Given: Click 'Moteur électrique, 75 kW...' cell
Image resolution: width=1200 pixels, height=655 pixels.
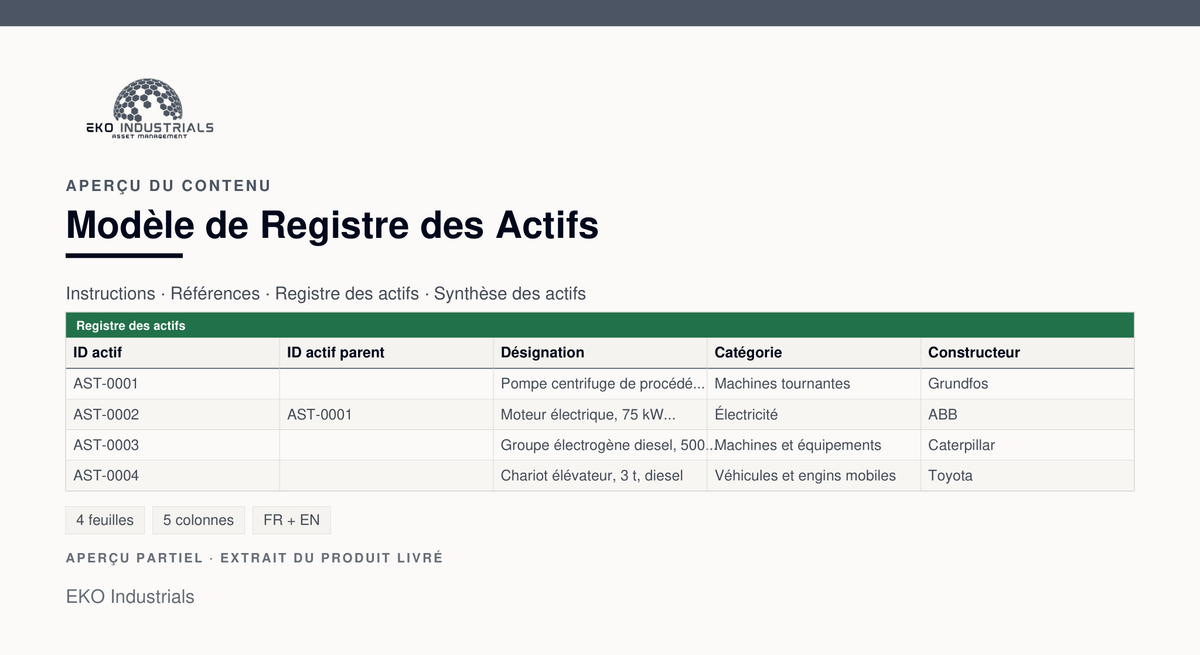Looking at the screenshot, I should pos(601,415).
